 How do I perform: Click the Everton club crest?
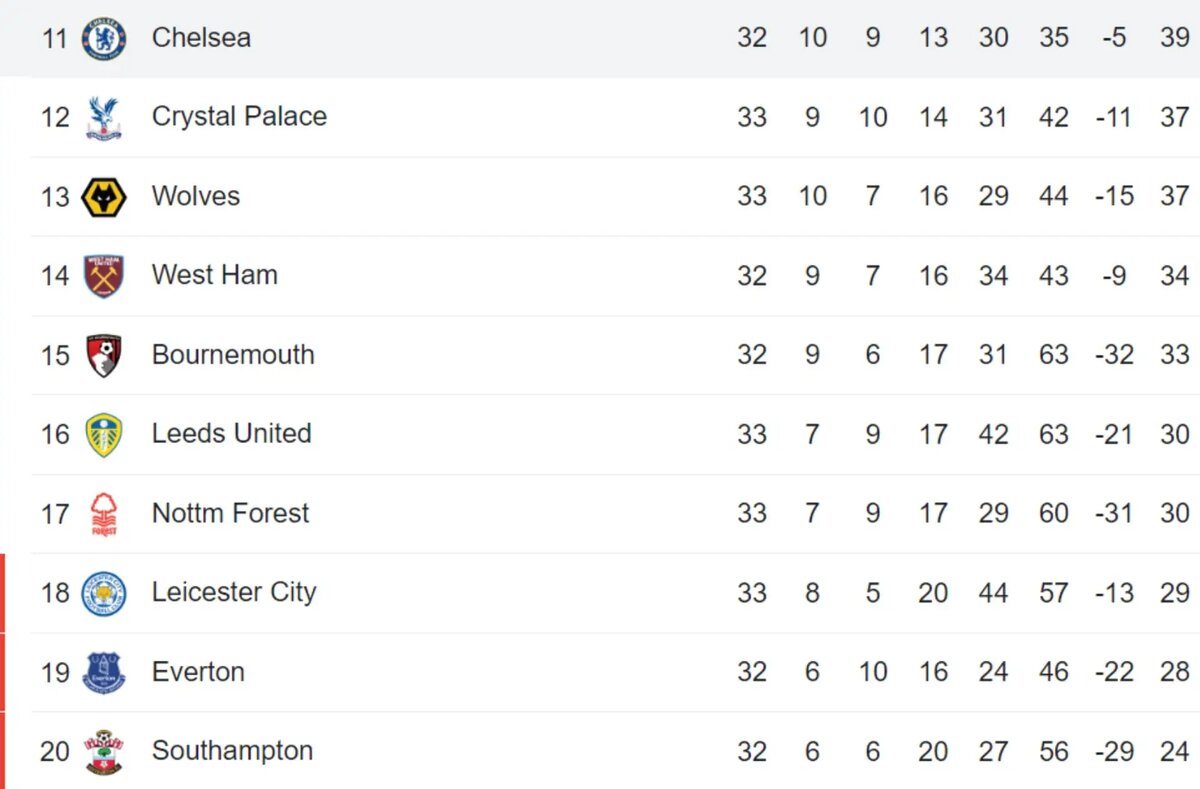[x=104, y=672]
